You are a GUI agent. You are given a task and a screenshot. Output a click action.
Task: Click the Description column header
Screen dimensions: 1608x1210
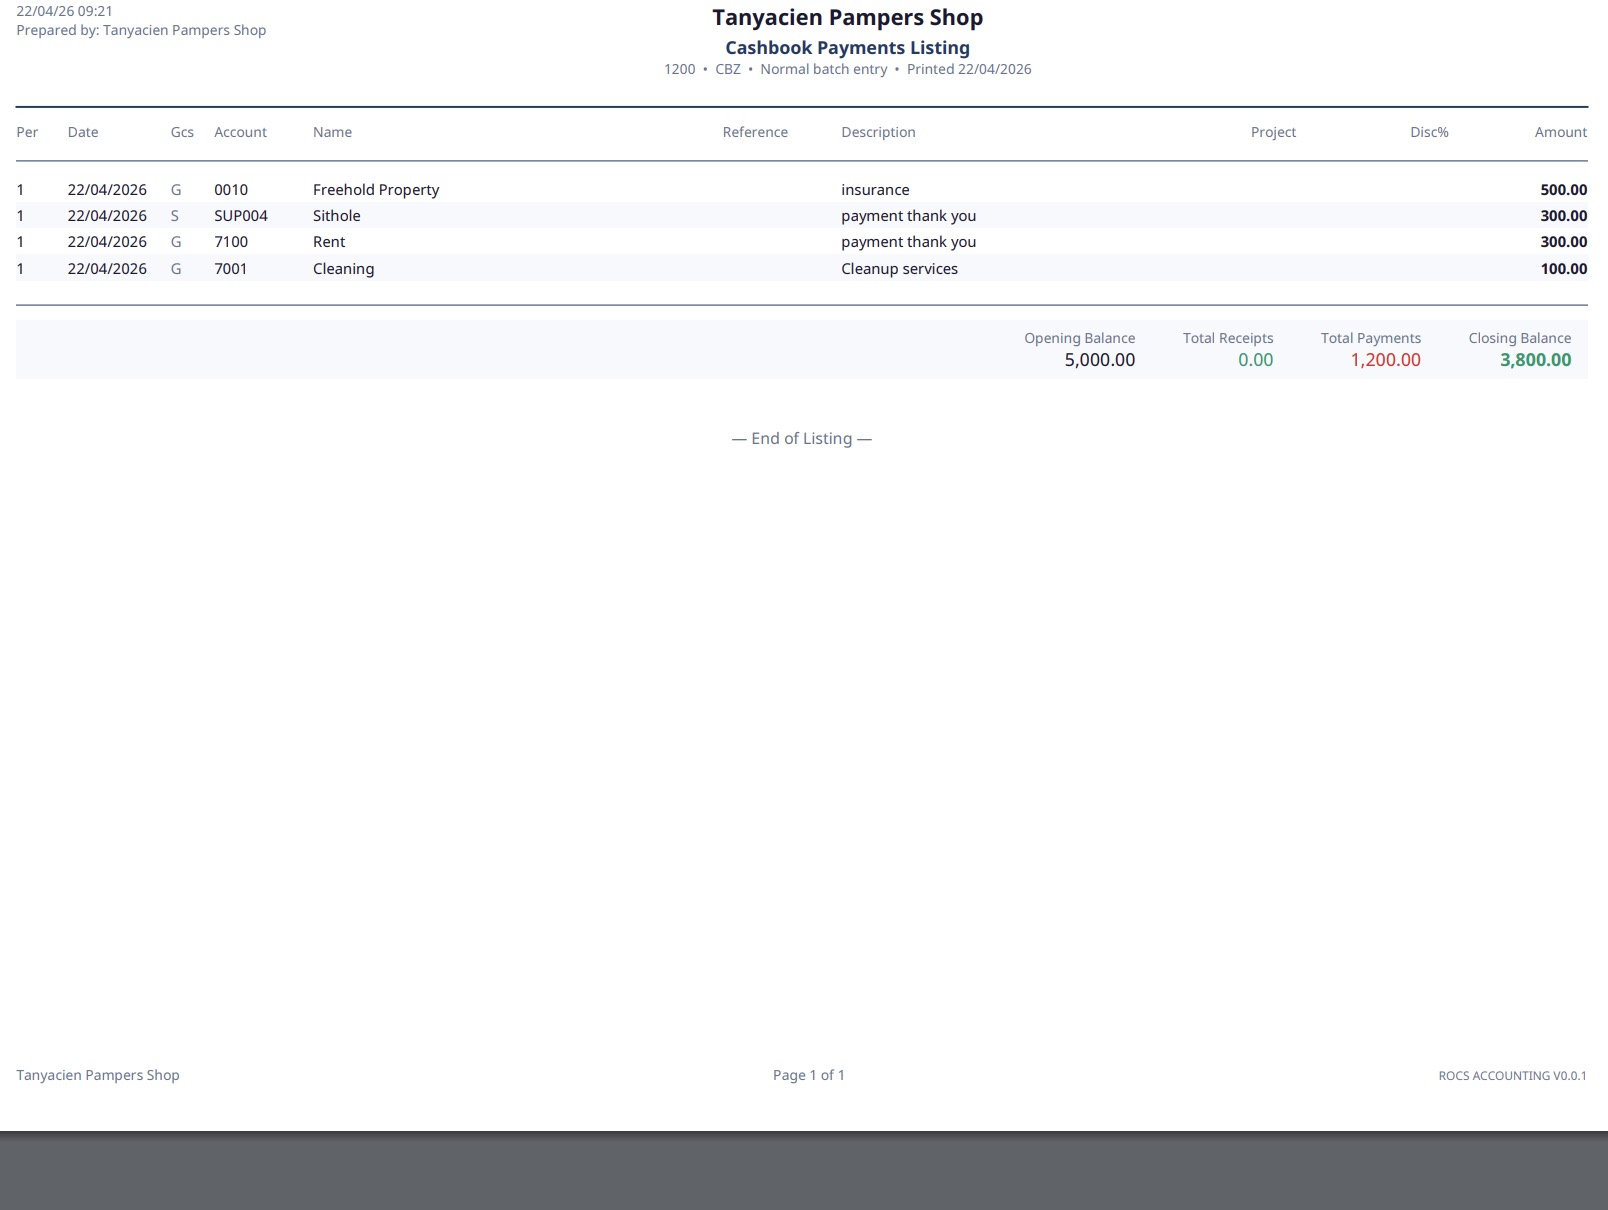(x=877, y=132)
